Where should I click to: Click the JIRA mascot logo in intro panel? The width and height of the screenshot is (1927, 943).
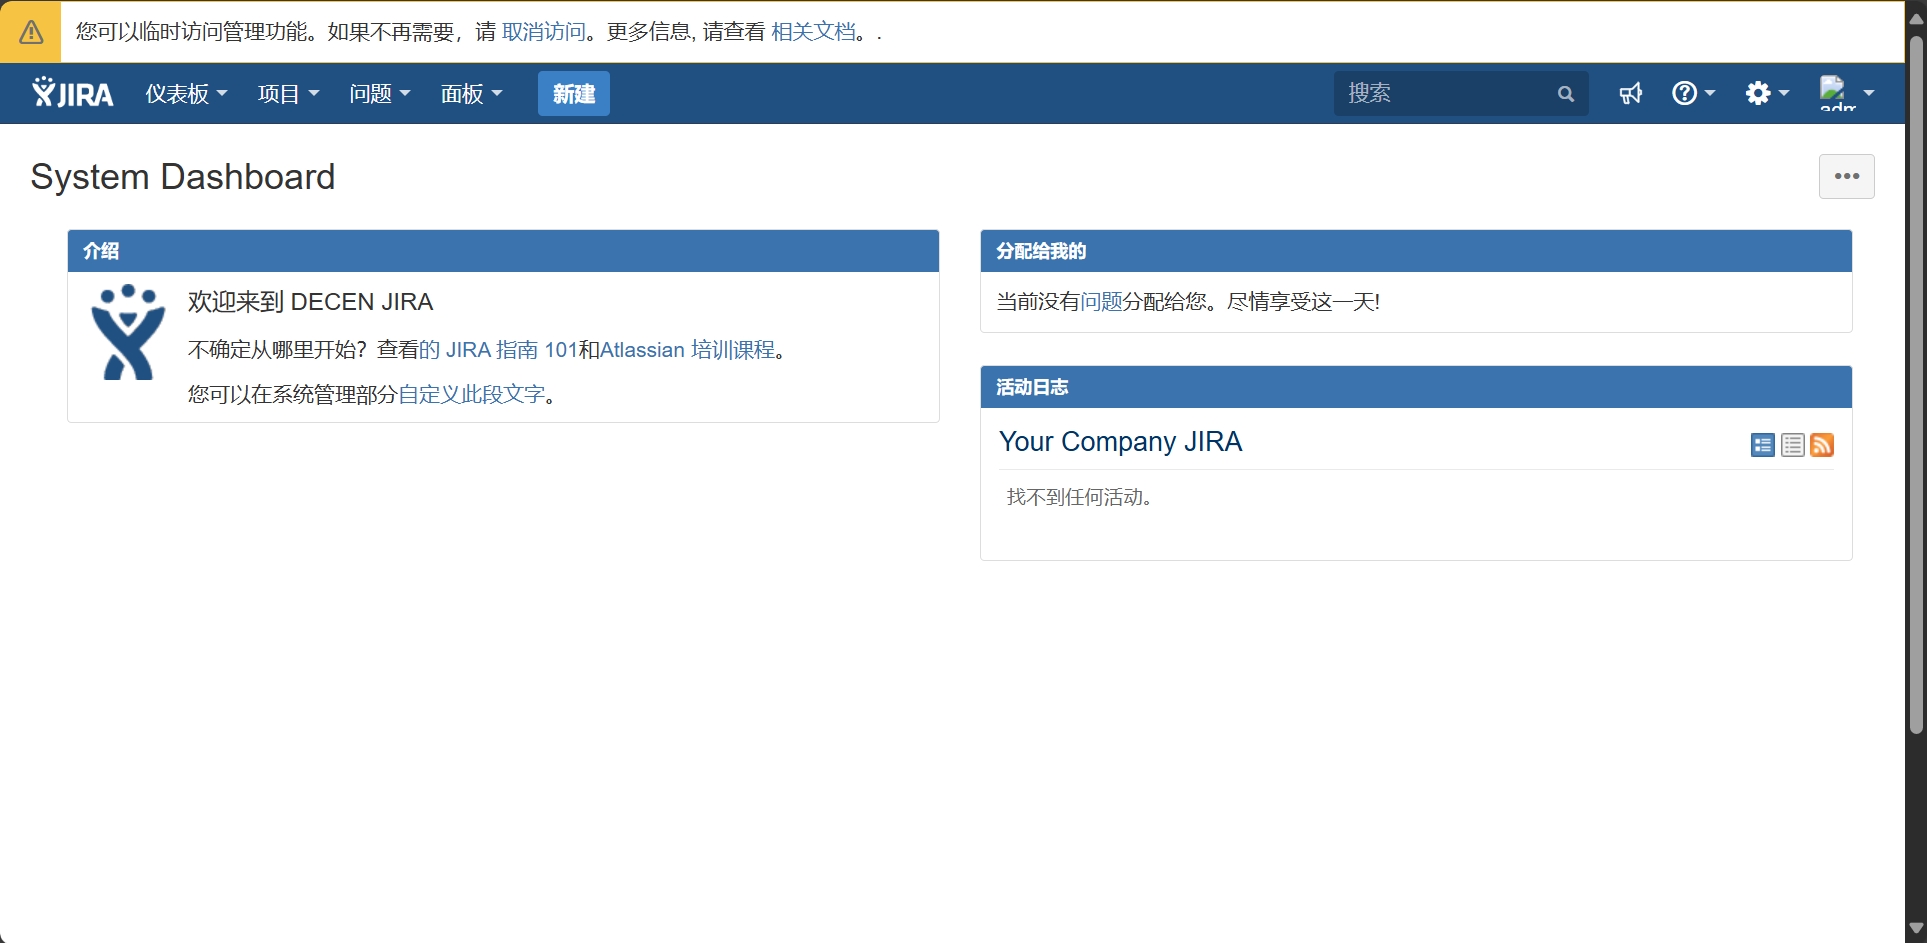[128, 332]
